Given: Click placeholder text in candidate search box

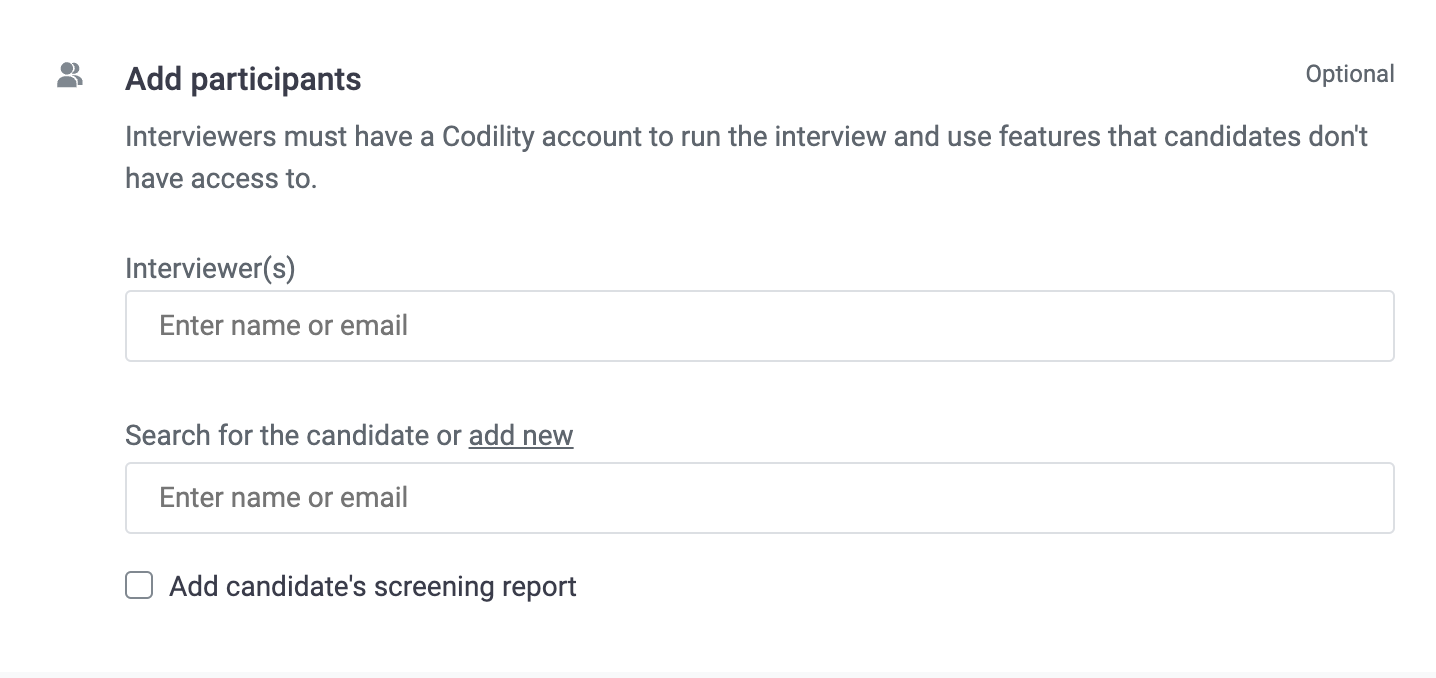Looking at the screenshot, I should coord(283,498).
